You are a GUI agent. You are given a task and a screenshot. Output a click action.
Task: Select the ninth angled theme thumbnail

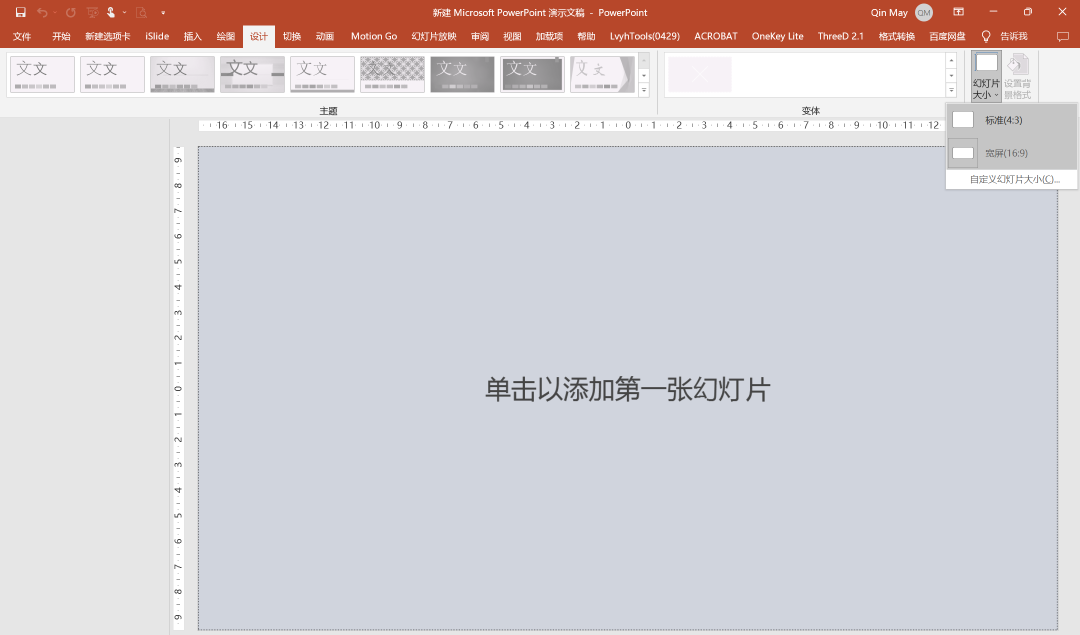603,74
